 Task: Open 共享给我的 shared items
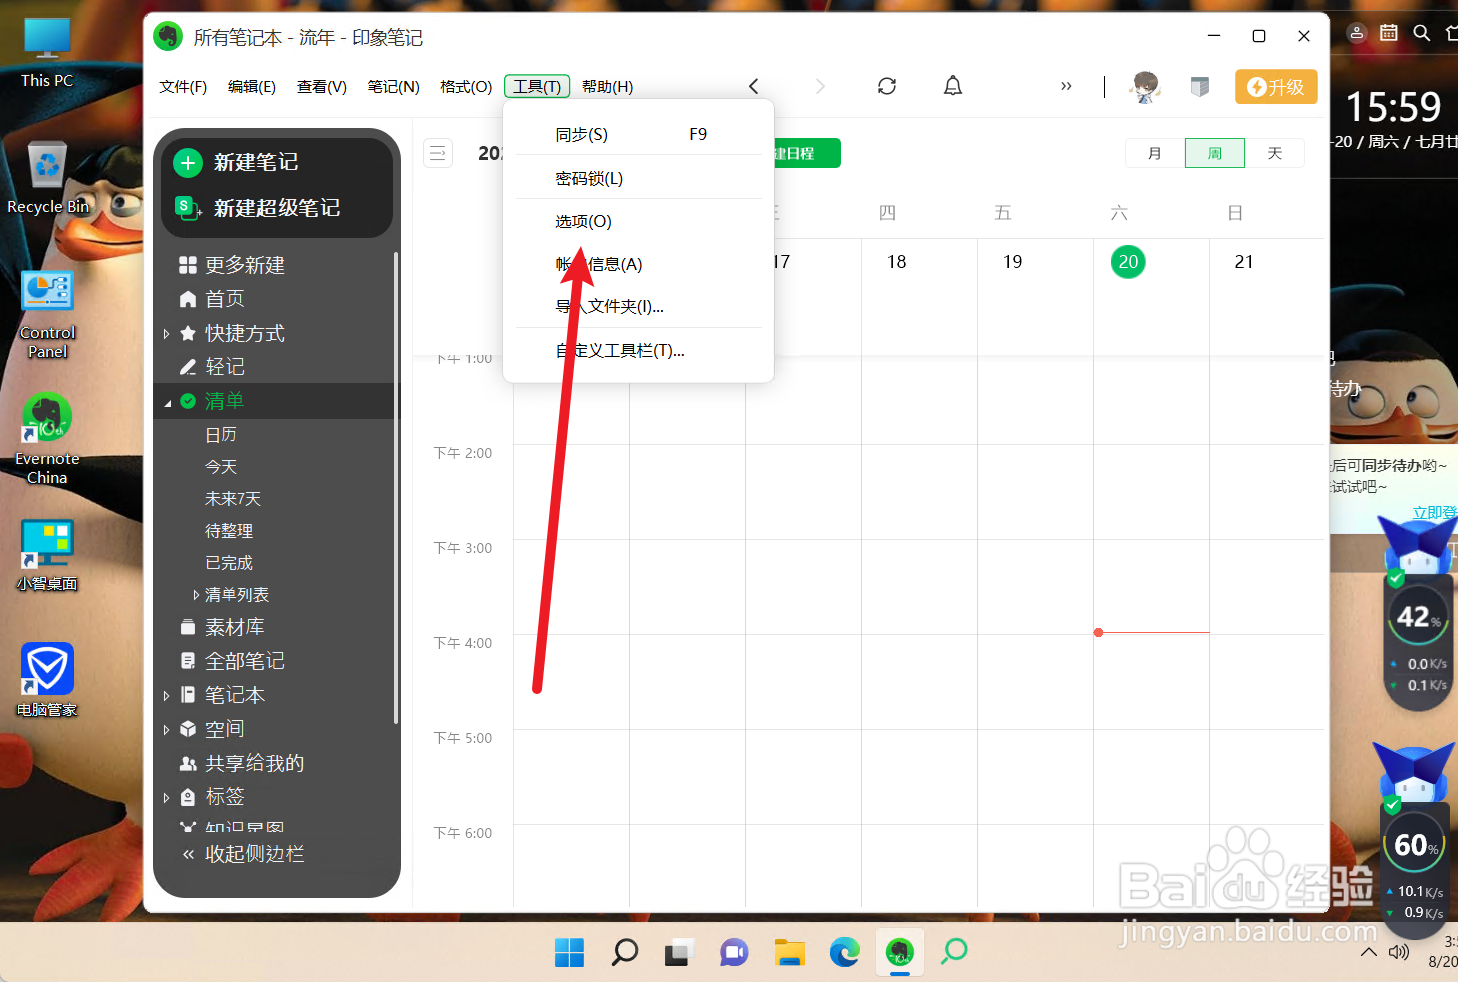point(242,763)
